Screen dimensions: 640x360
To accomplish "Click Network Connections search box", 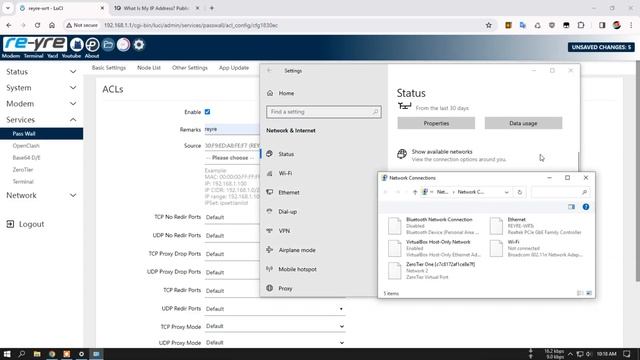I will click(561, 192).
